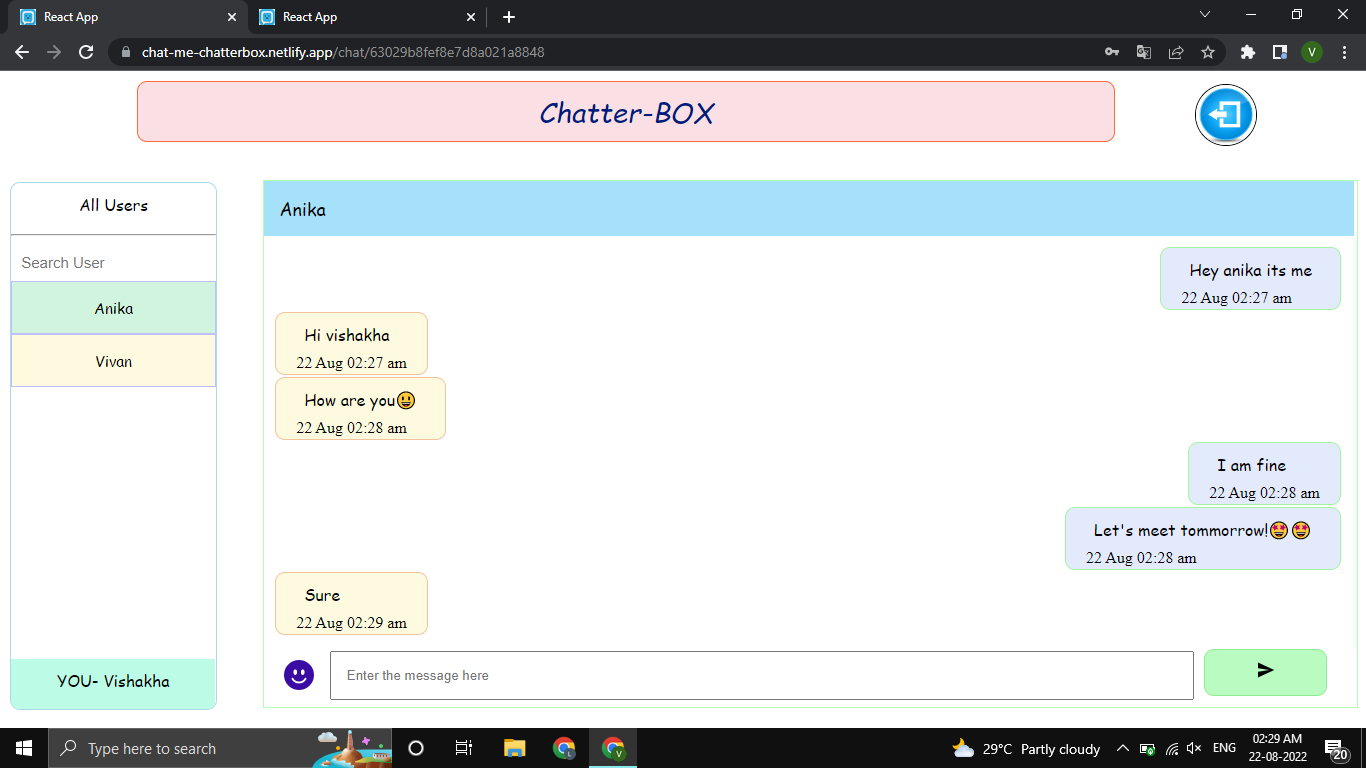Open the browser extensions puzzle icon
This screenshot has width=1366, height=768.
click(x=1247, y=51)
